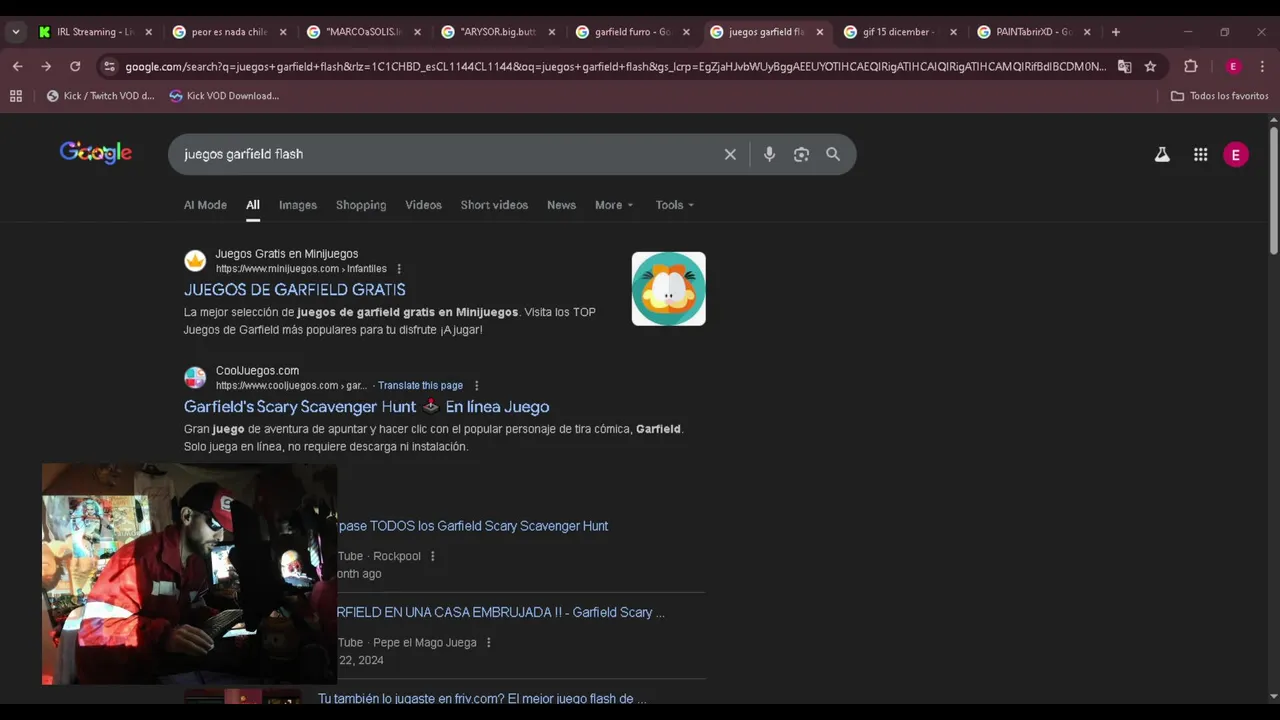Open Kick / Twitch VOD bookmark
The image size is (1280, 720).
point(100,96)
